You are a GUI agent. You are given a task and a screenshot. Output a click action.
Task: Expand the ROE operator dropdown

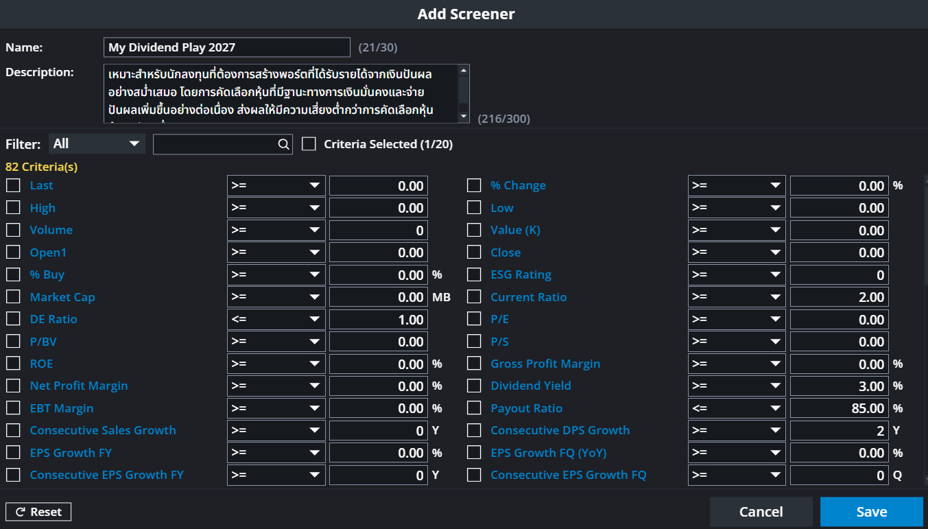pos(276,364)
